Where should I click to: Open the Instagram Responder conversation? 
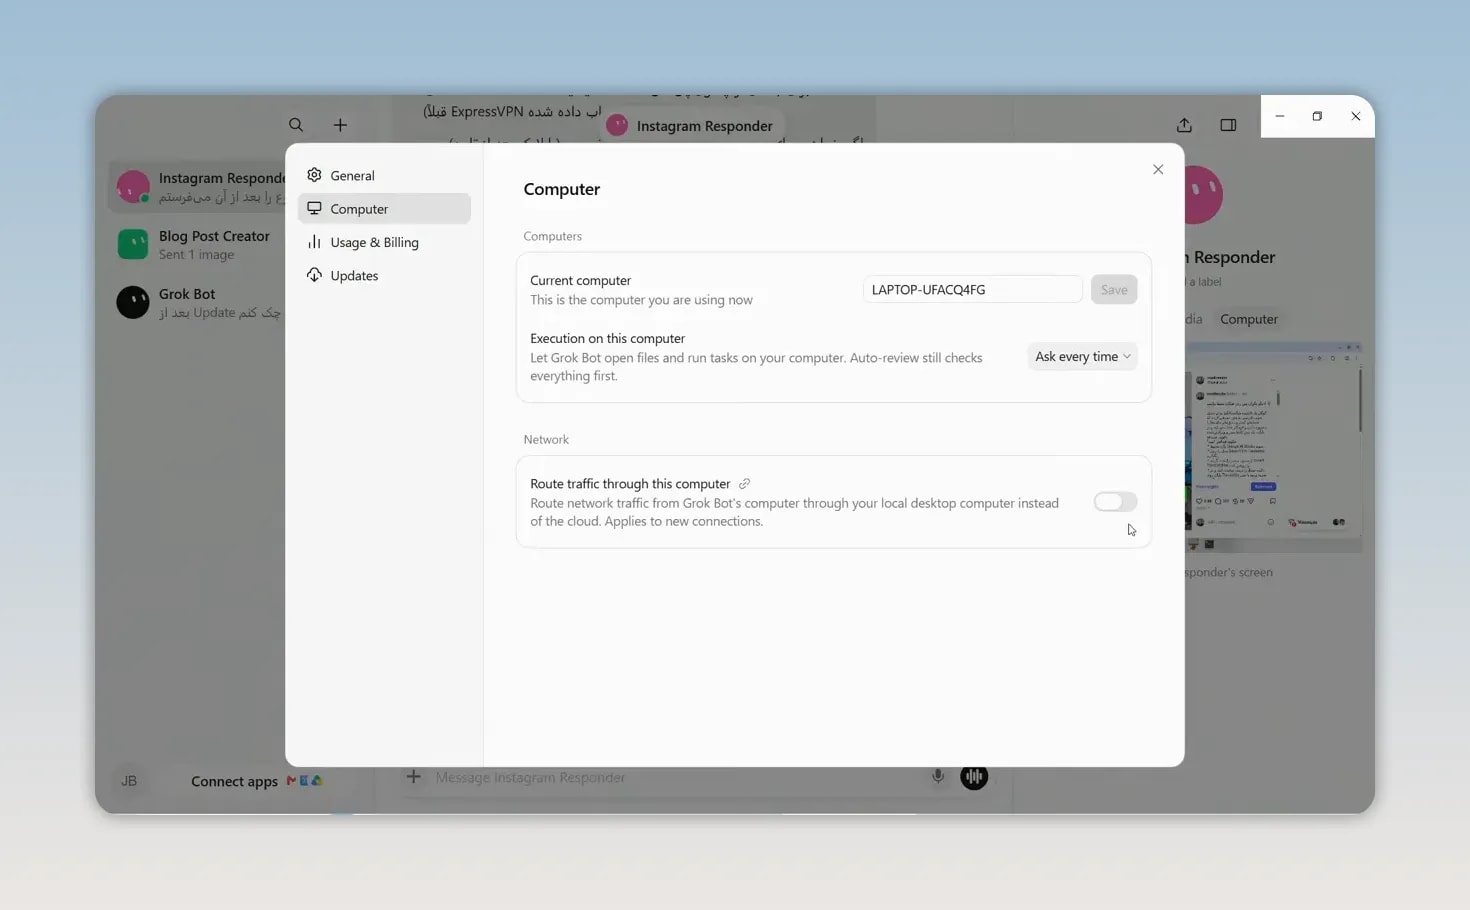point(197,186)
